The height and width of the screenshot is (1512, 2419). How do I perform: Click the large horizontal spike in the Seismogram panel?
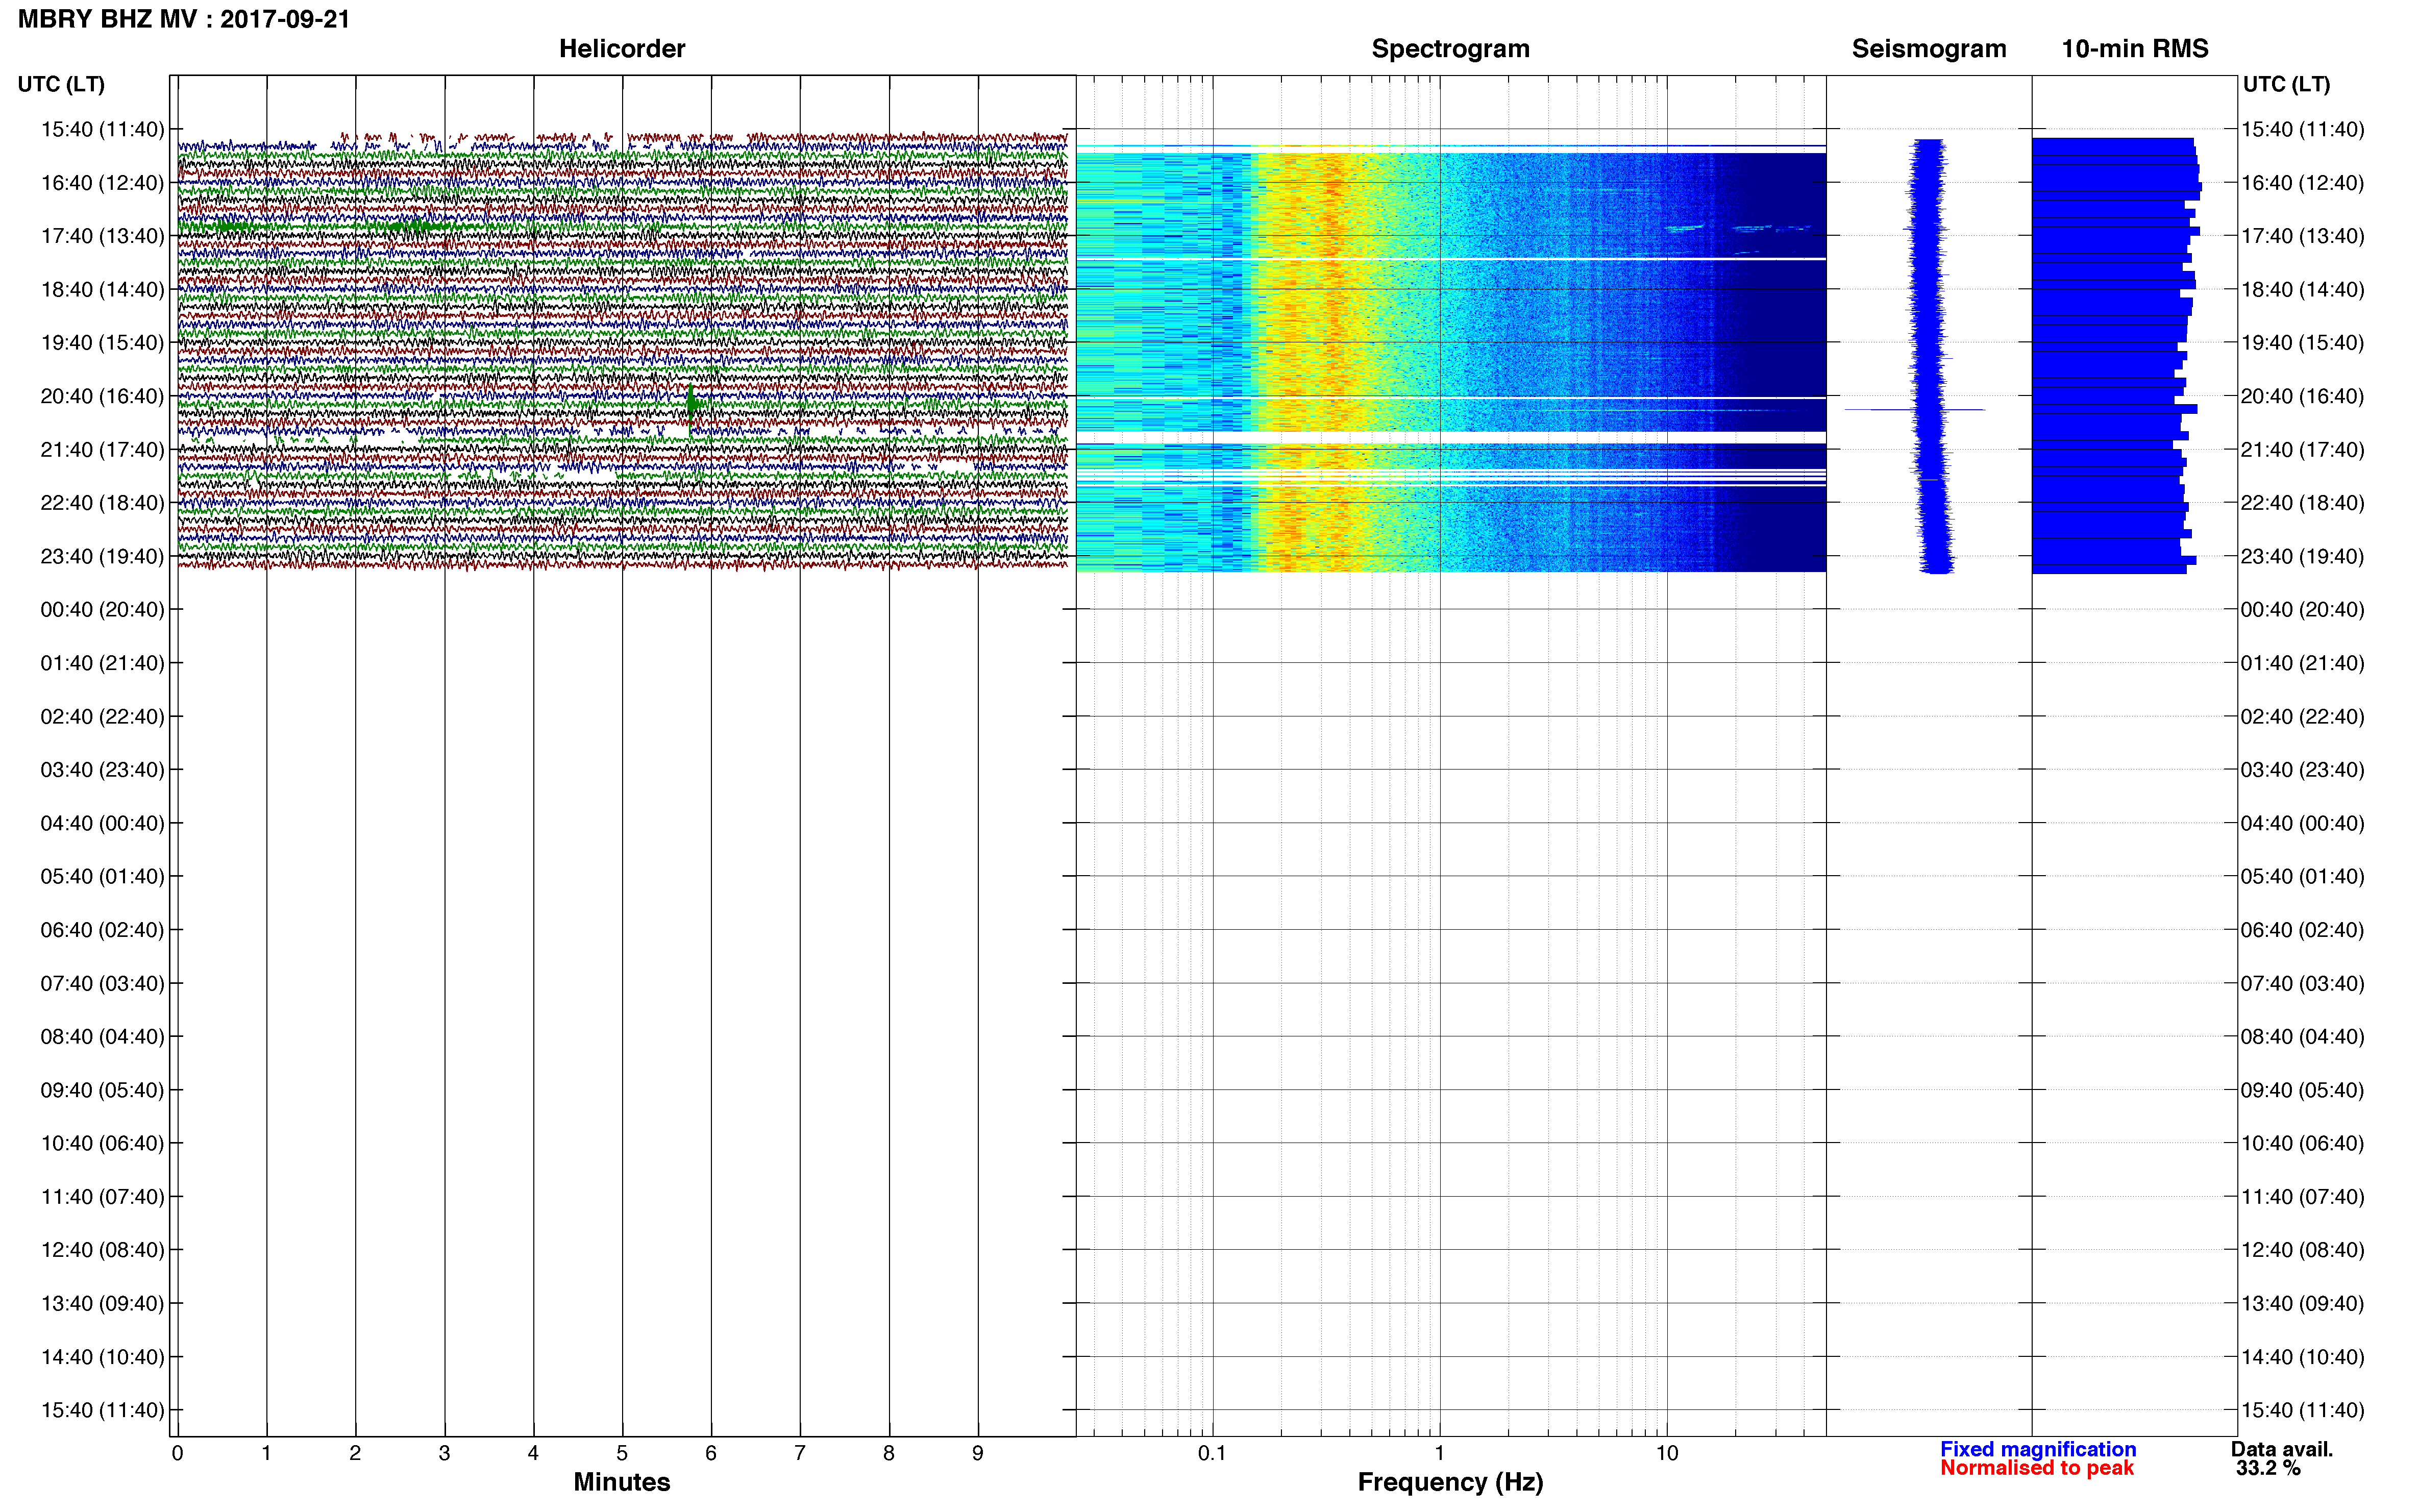[1914, 410]
